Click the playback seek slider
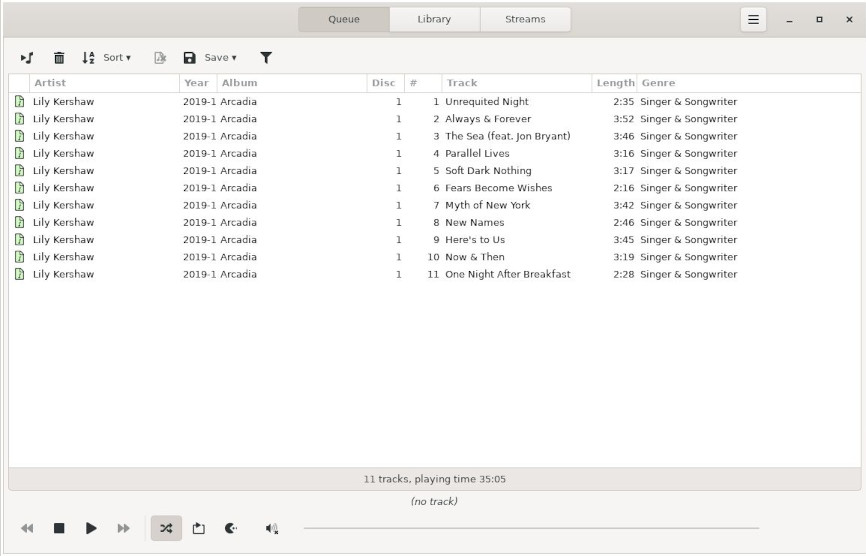The image size is (866, 556). click(530, 528)
